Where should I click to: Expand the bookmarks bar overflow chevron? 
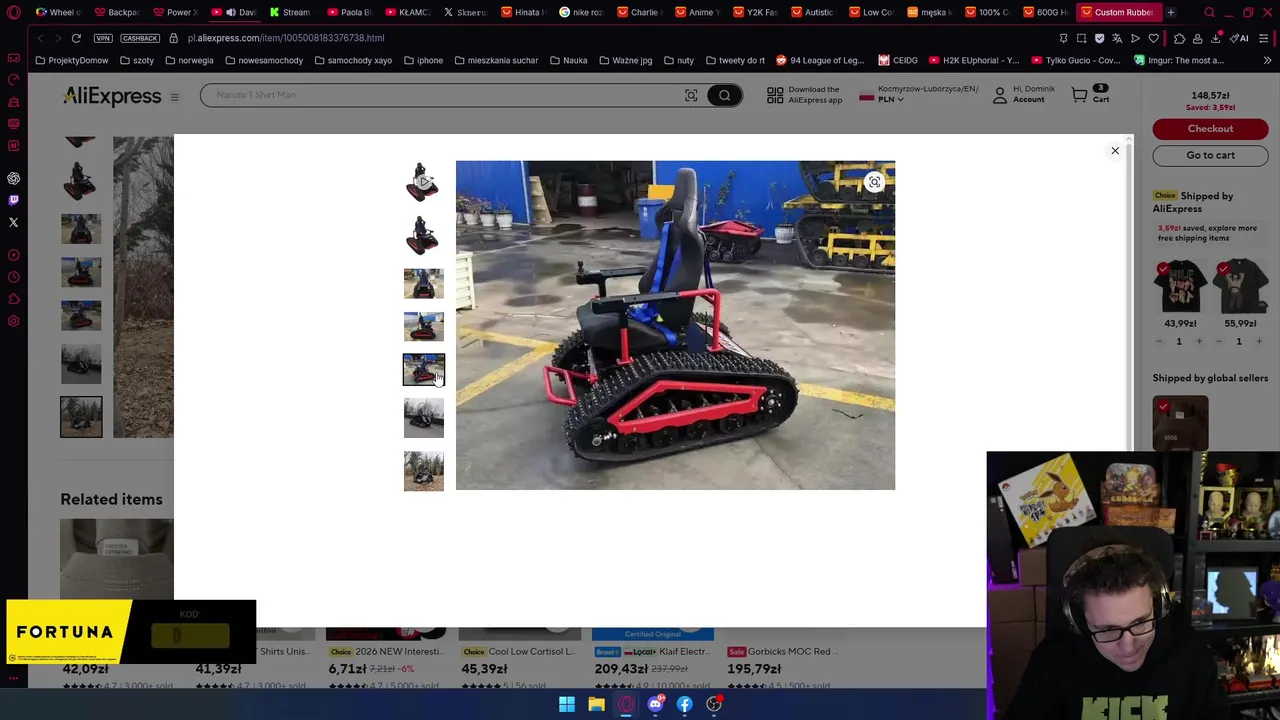(x=1267, y=60)
